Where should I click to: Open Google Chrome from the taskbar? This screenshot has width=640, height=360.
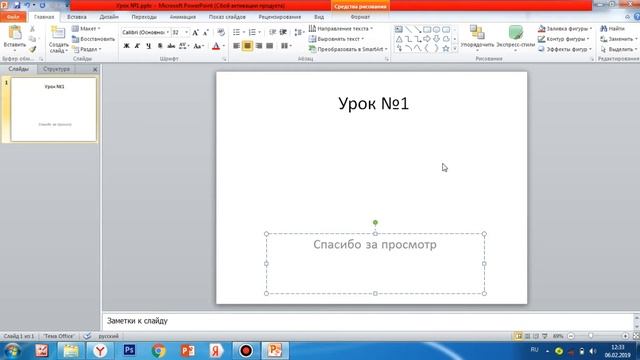click(x=158, y=351)
